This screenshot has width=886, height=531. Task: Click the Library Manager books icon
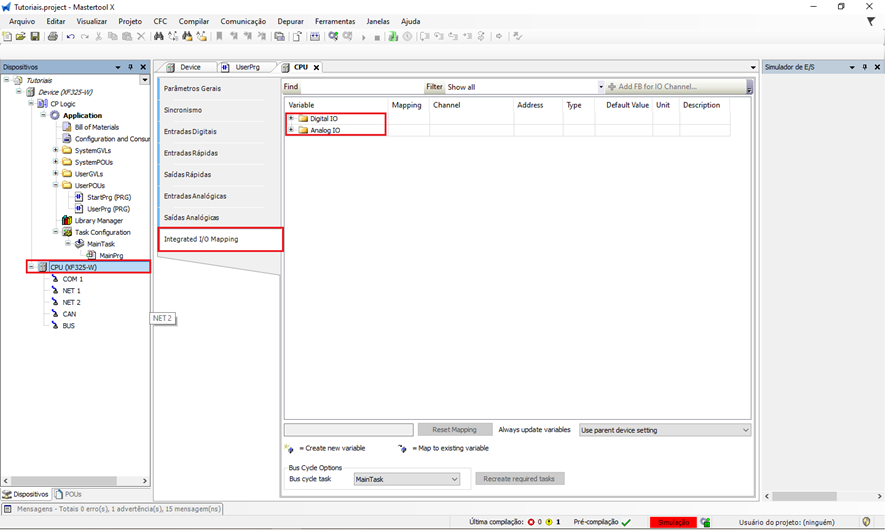coord(67,221)
